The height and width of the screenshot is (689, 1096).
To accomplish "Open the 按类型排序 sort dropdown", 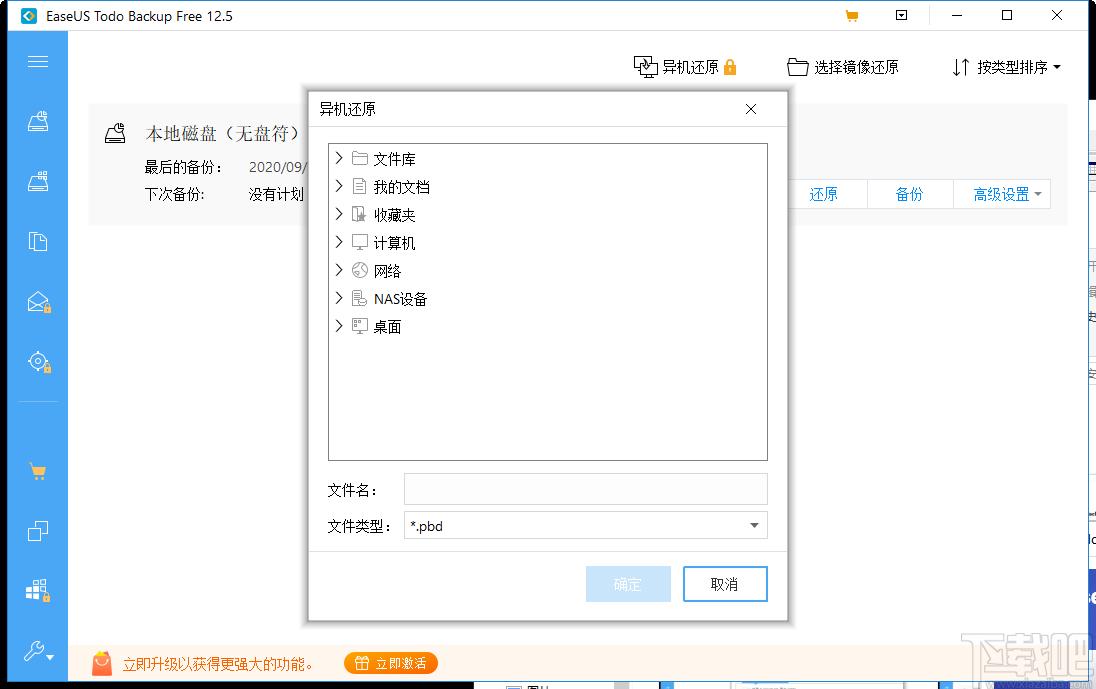I will pos(1007,67).
